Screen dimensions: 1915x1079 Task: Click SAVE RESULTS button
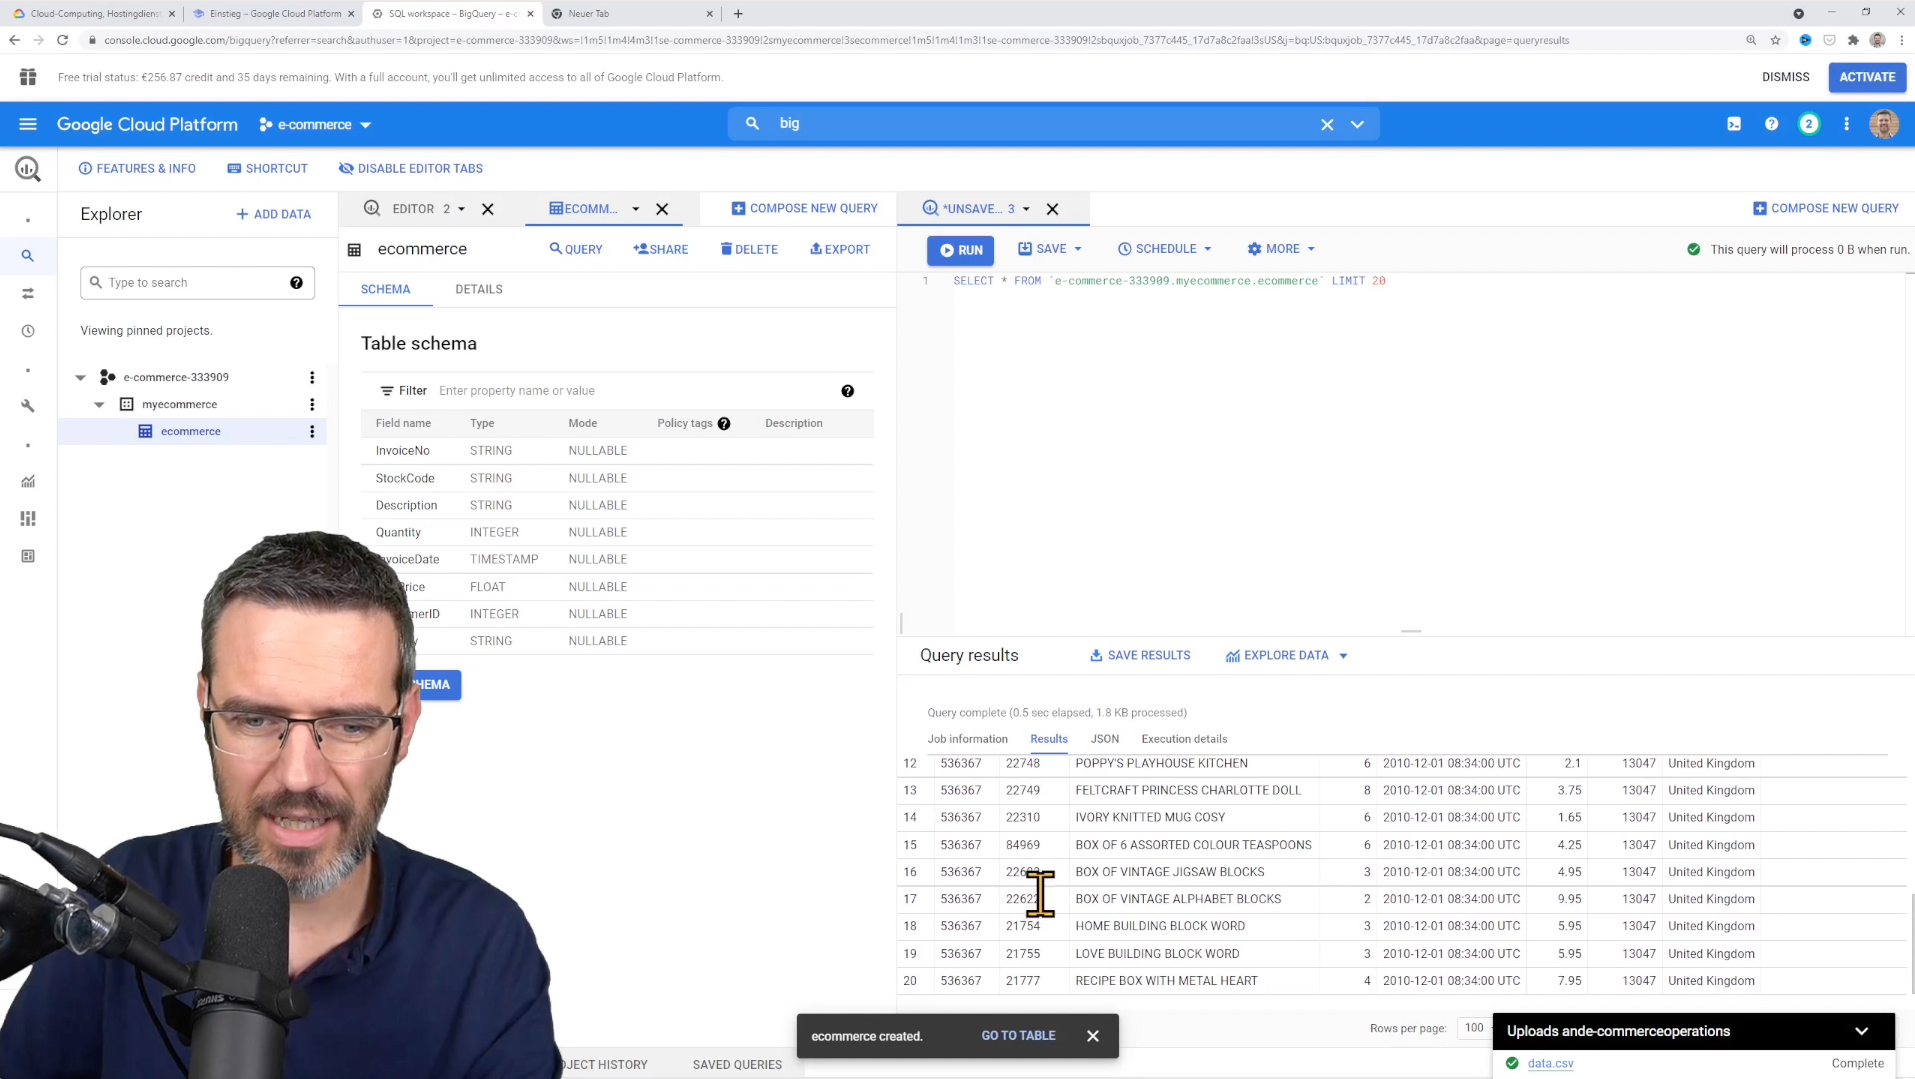coord(1140,656)
